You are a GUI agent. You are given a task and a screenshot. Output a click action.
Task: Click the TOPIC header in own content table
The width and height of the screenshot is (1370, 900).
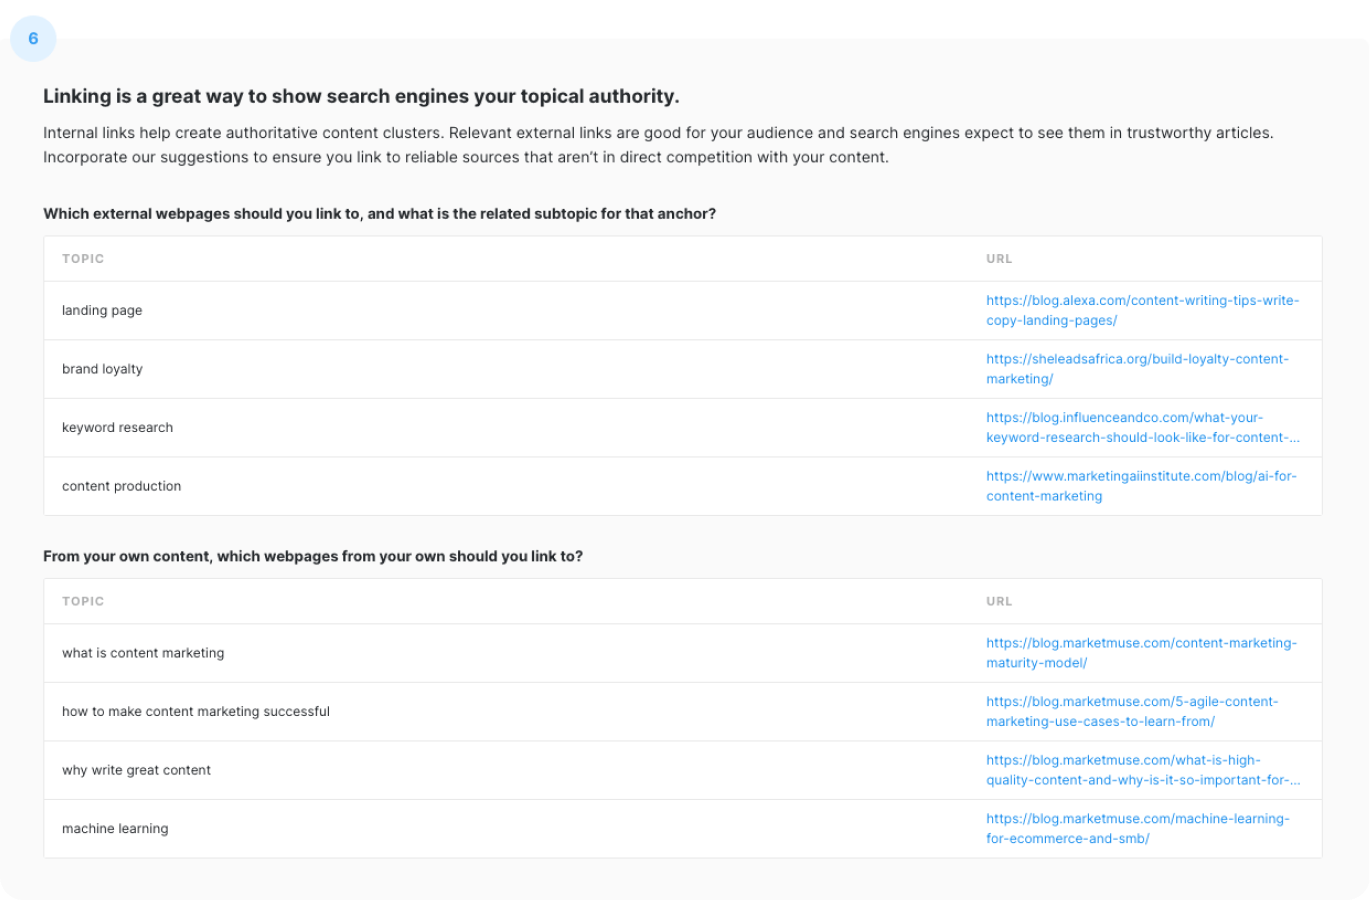(x=83, y=602)
